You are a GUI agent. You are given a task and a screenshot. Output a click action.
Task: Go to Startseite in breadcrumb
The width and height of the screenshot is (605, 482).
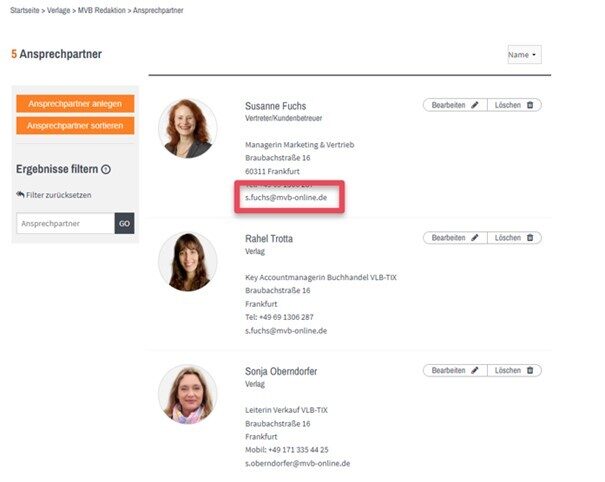(25, 10)
